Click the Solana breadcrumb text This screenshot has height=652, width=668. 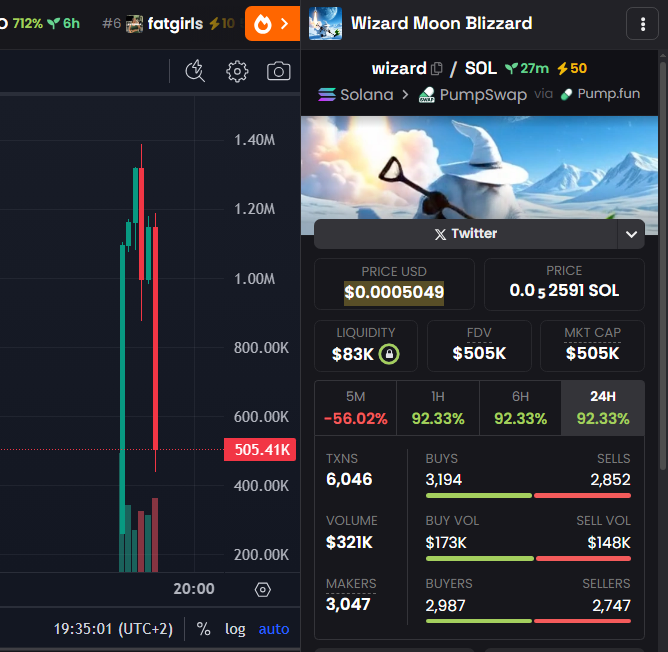pyautogui.click(x=367, y=95)
